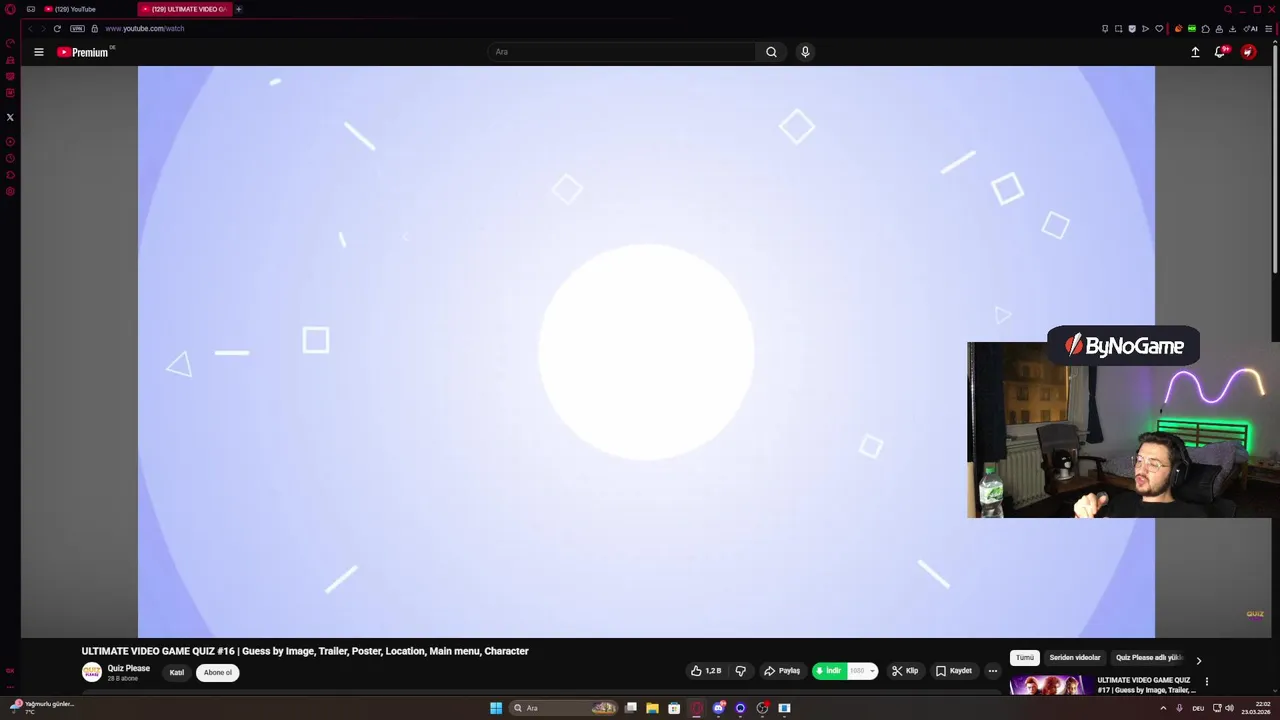Open the YouTube account avatar menu

tap(1248, 52)
